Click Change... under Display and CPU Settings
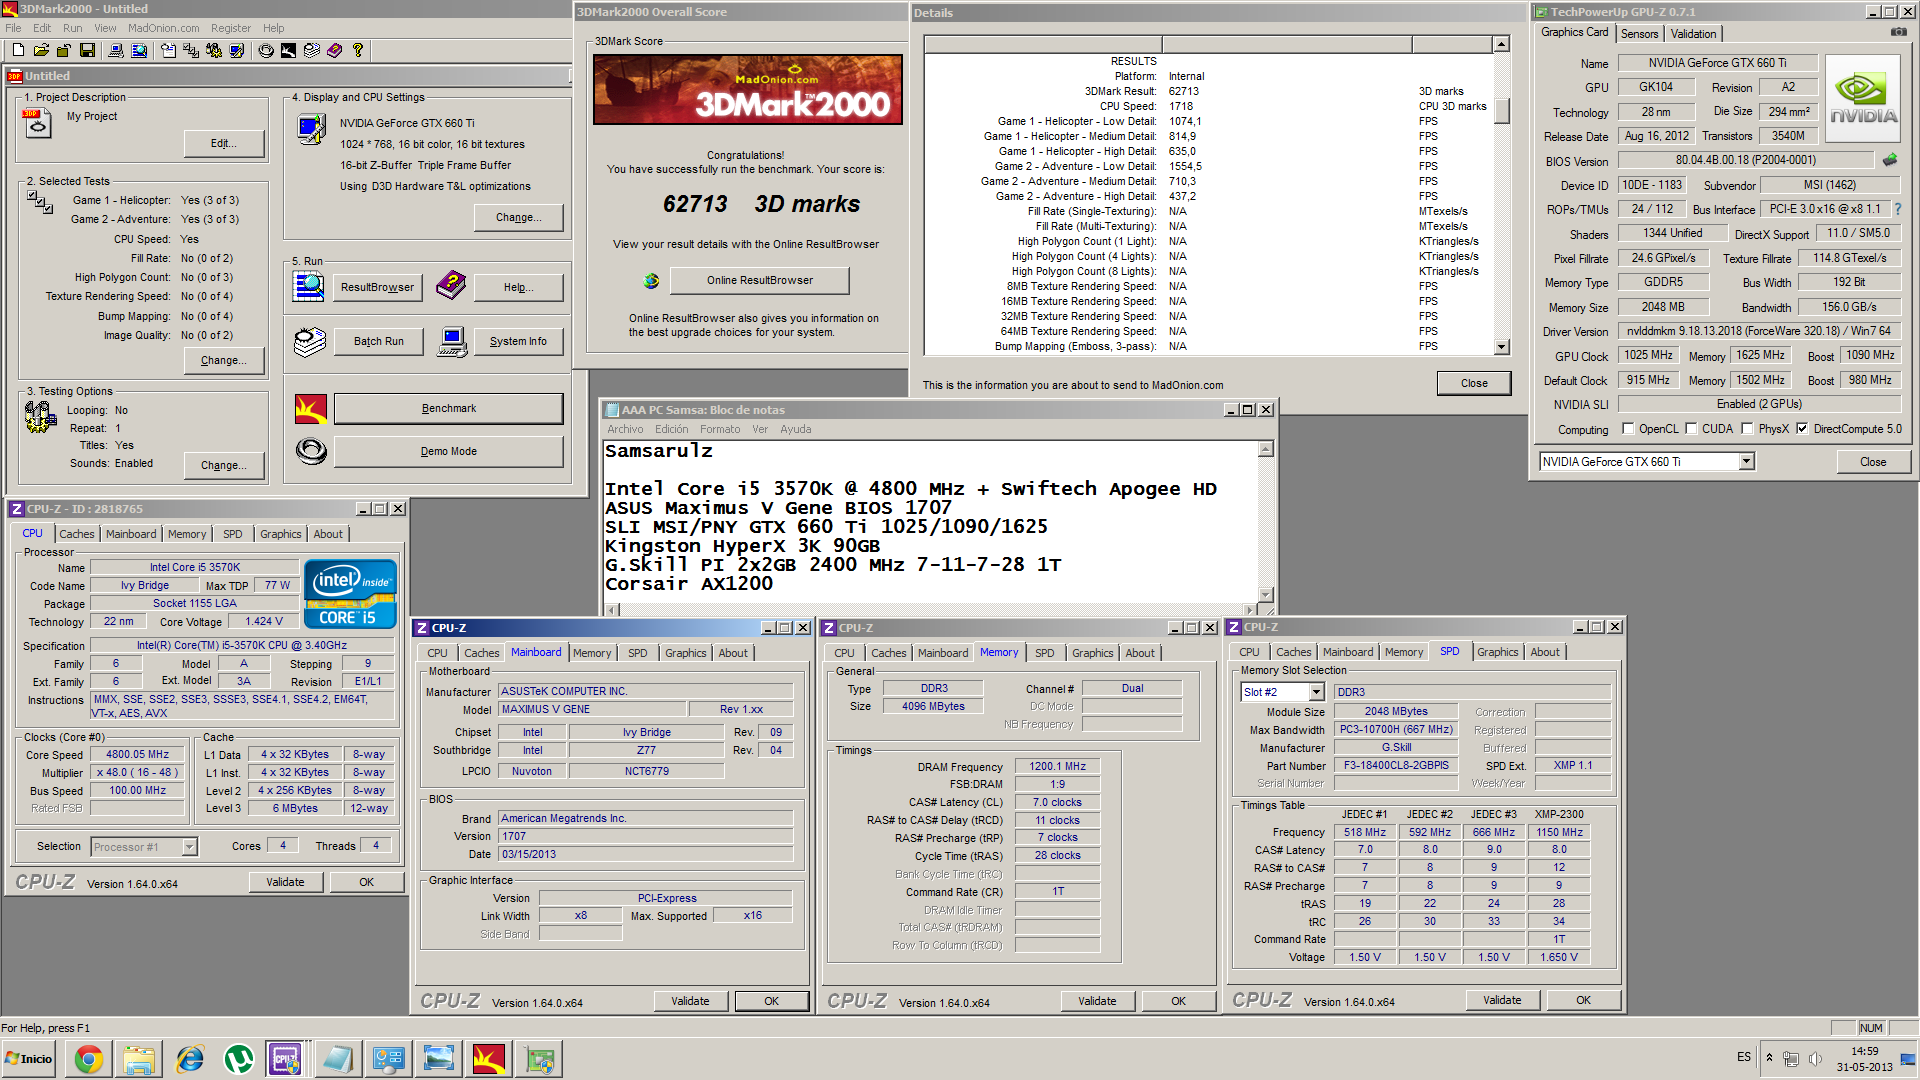 [x=519, y=218]
